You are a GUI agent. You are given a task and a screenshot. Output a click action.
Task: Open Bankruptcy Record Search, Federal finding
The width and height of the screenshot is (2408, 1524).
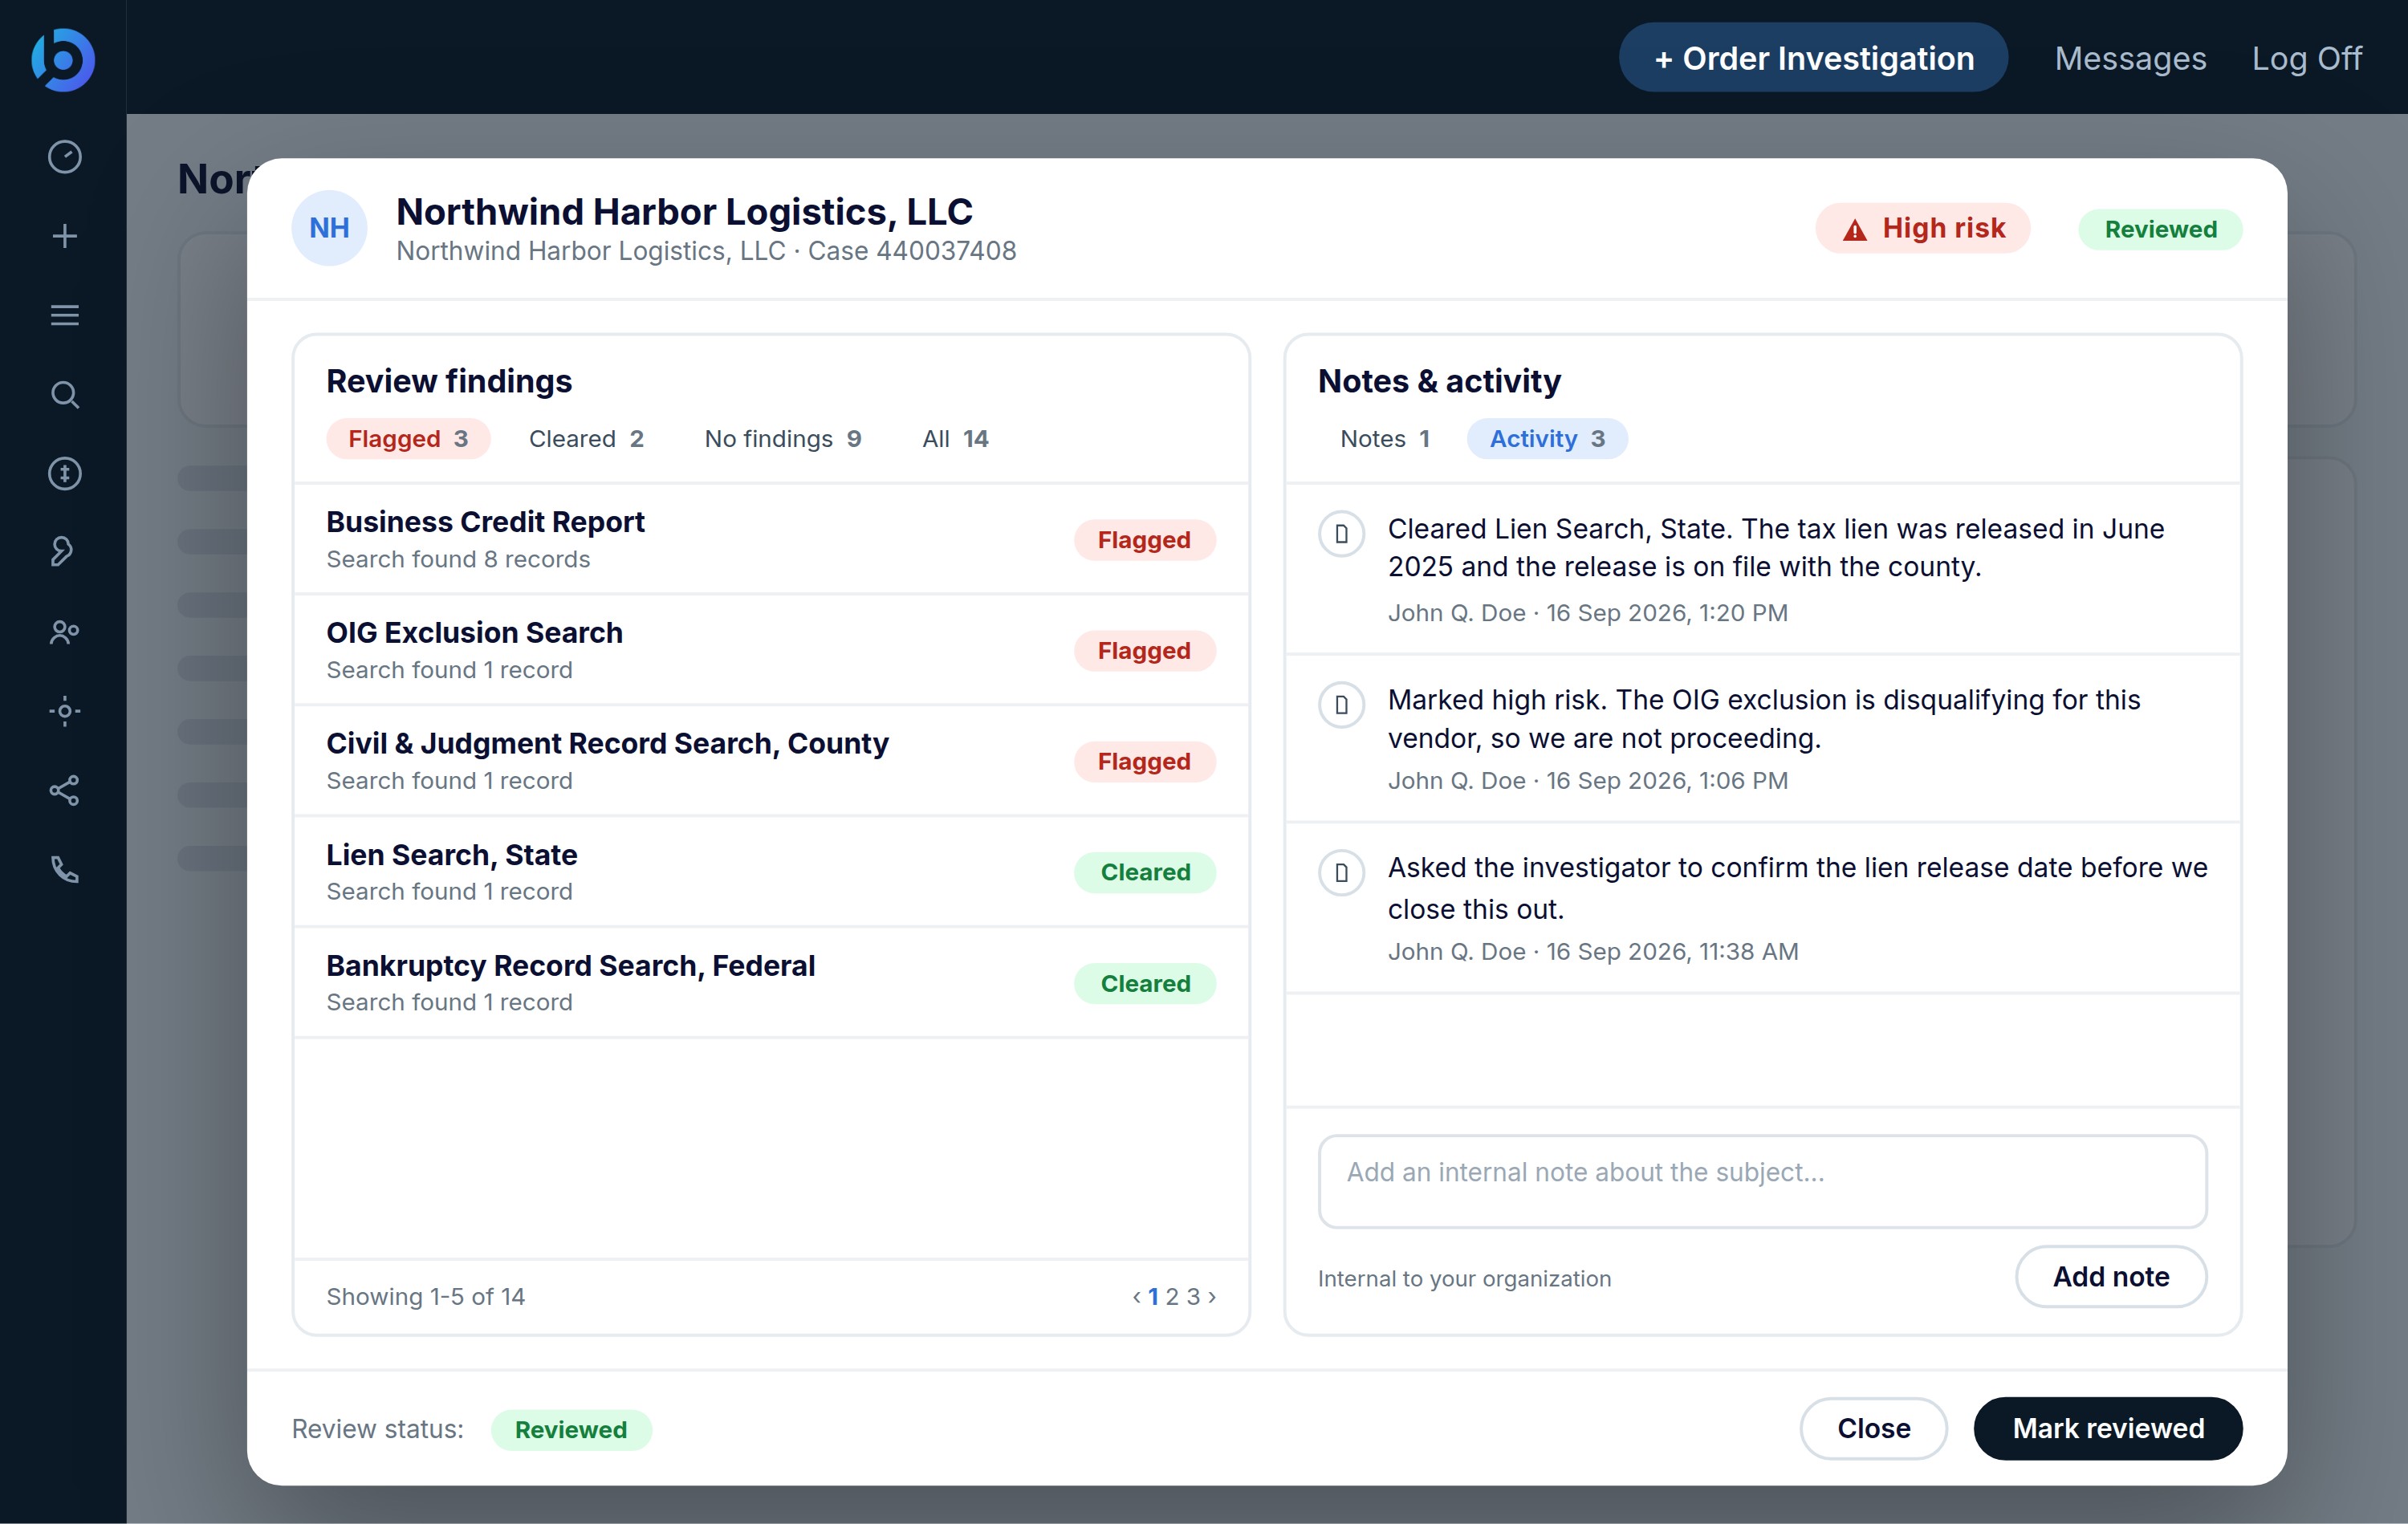771,984
